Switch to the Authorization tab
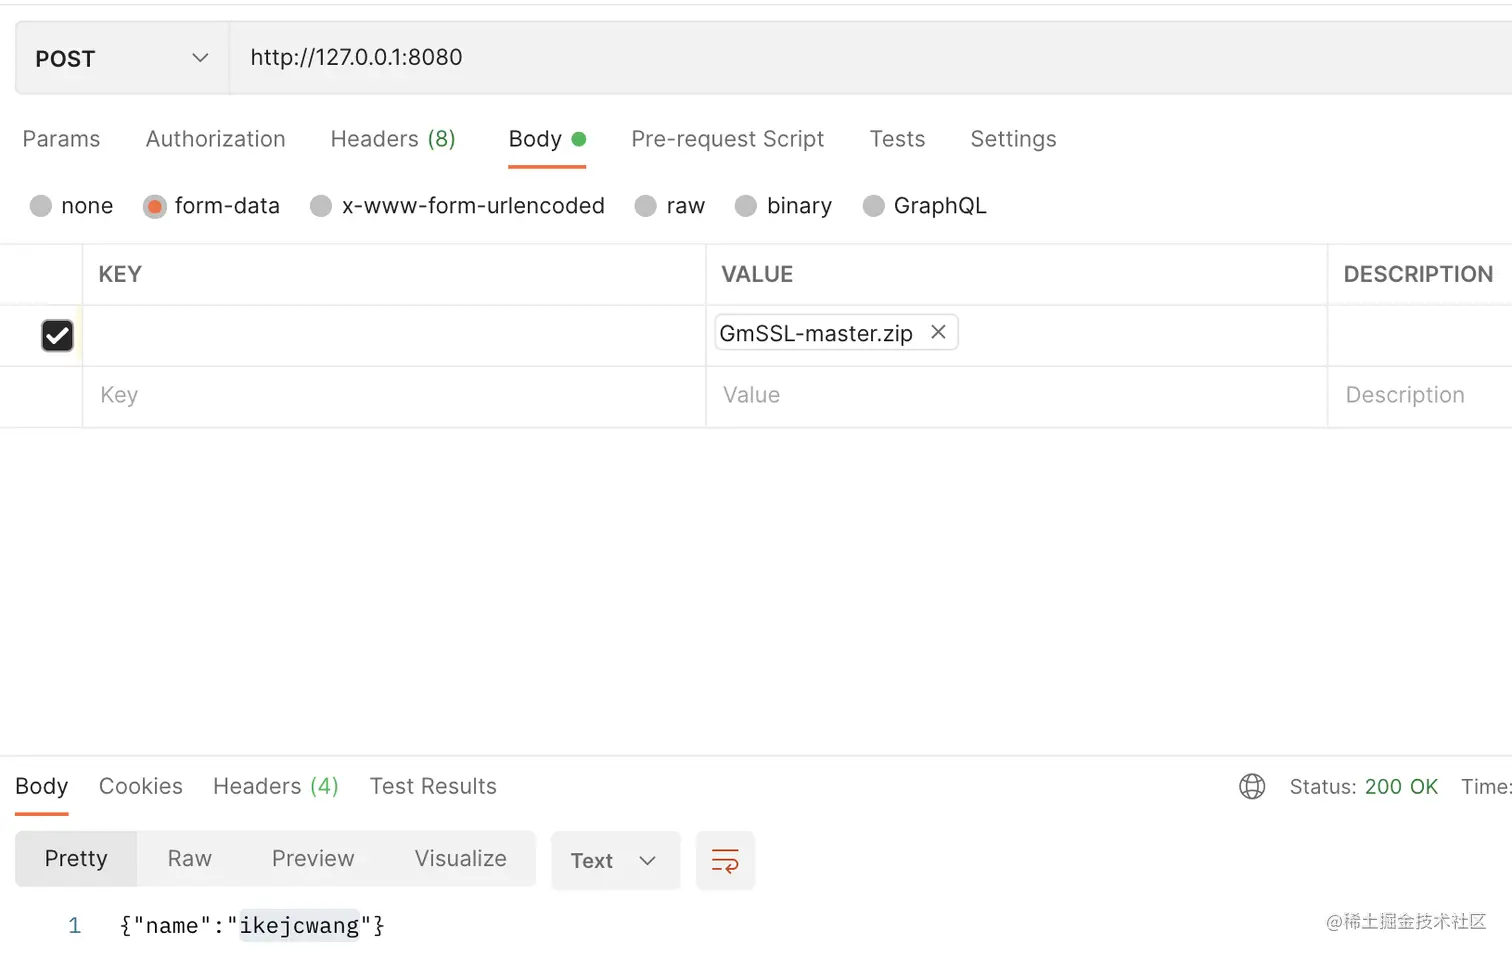Image resolution: width=1512 pixels, height=957 pixels. tap(215, 139)
